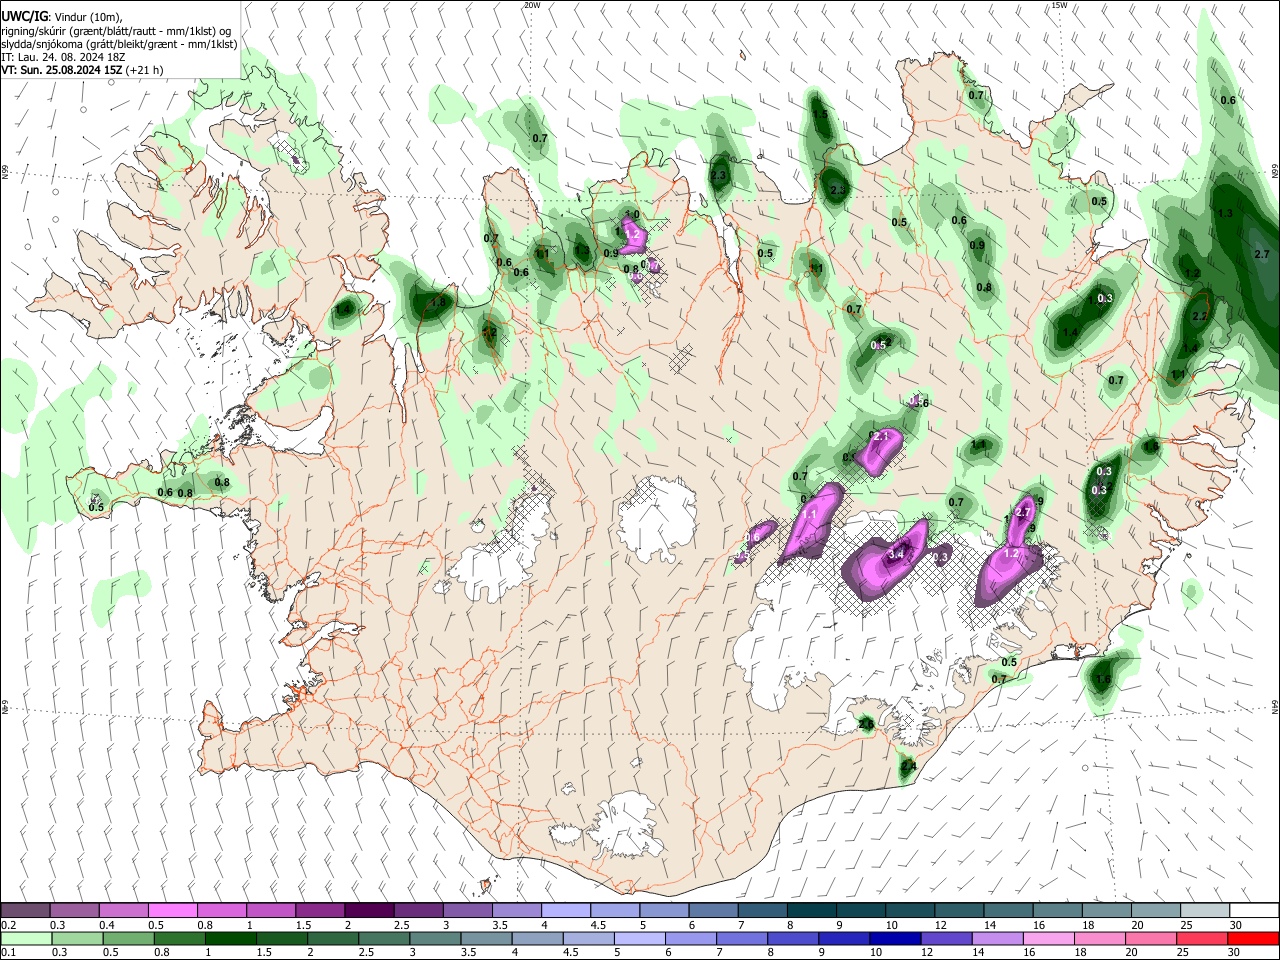Select the pale grey 25 swatch in snow legend
This screenshot has height=960, width=1280.
tap(1205, 910)
